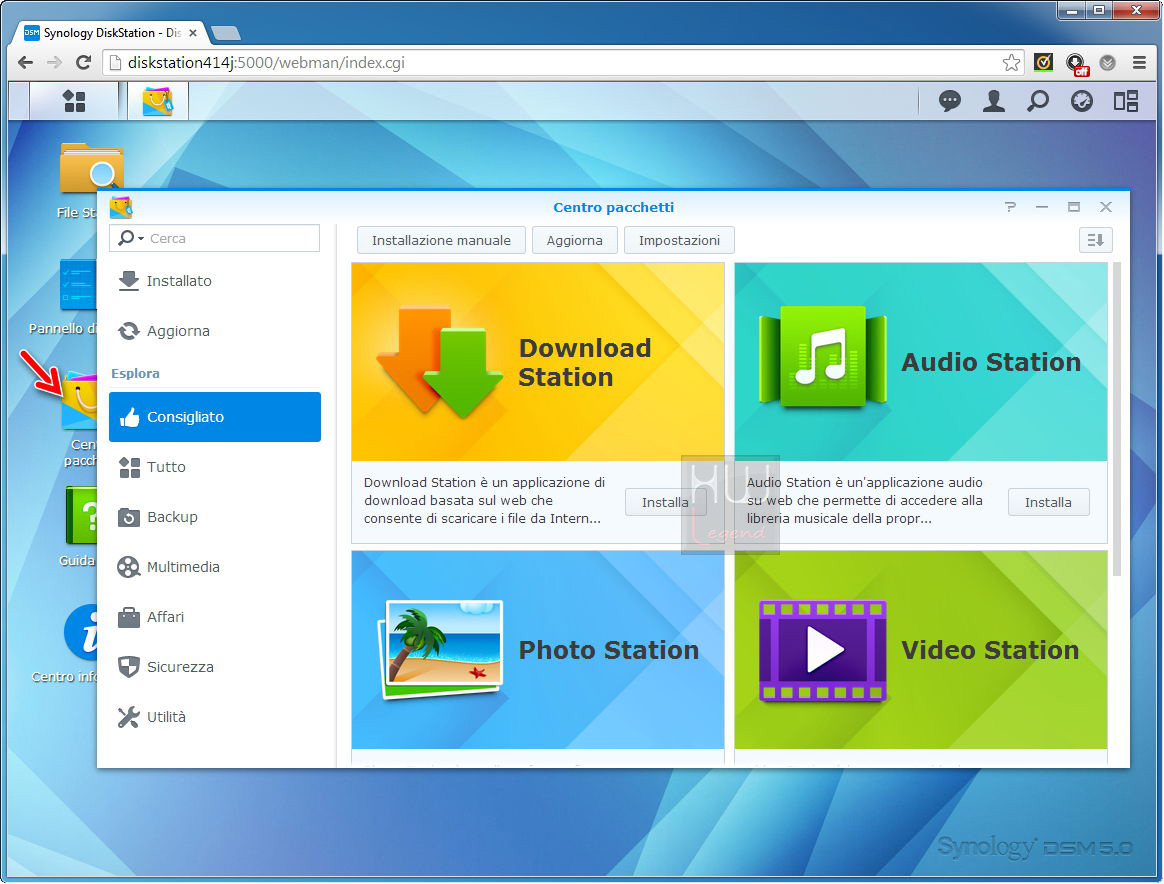This screenshot has width=1164, height=884.
Task: Go forward in browser history
Action: 53,62
